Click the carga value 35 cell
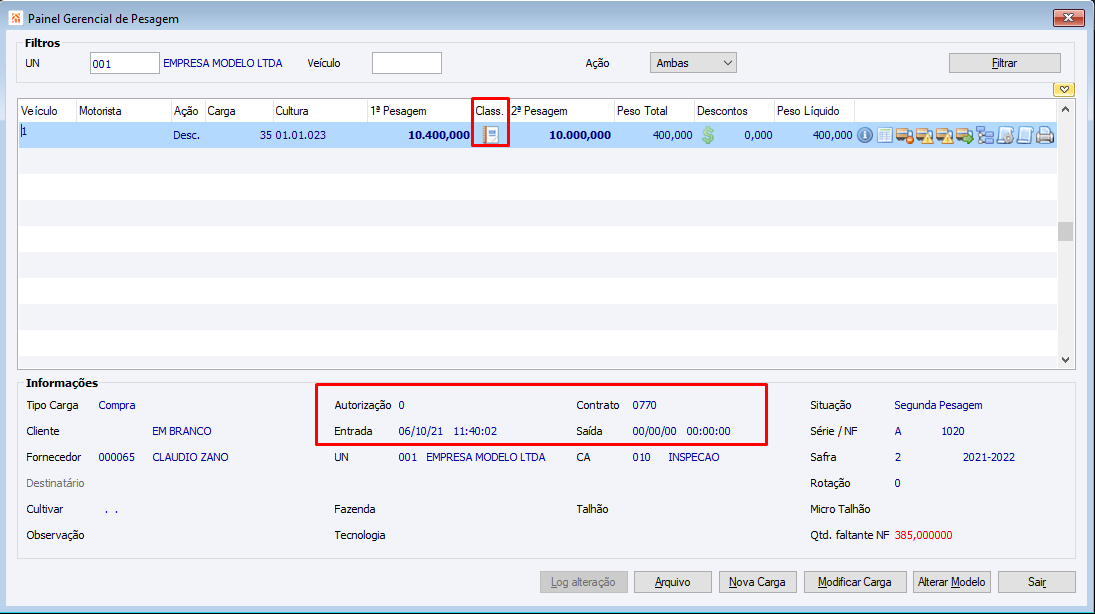This screenshot has width=1095, height=614. tap(265, 135)
